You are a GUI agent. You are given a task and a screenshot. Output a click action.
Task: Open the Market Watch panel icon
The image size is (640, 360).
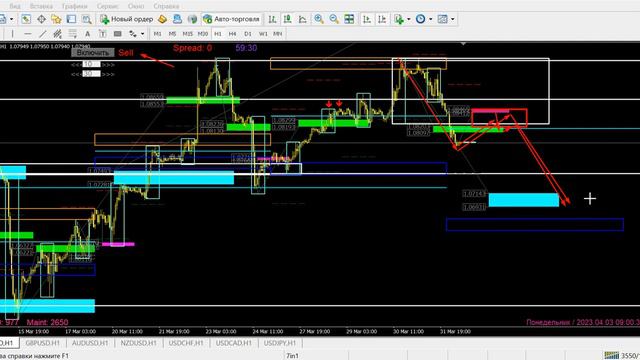(26, 19)
